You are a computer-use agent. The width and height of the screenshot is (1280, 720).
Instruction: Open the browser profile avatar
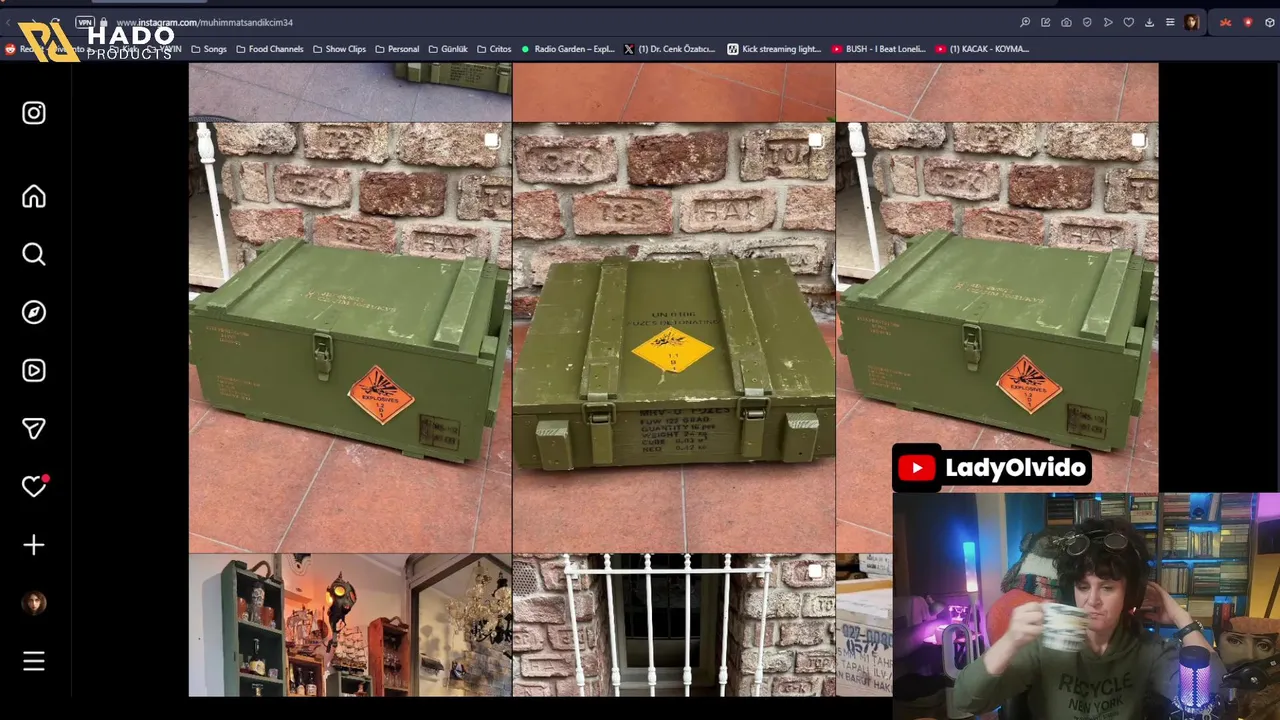coord(1192,22)
